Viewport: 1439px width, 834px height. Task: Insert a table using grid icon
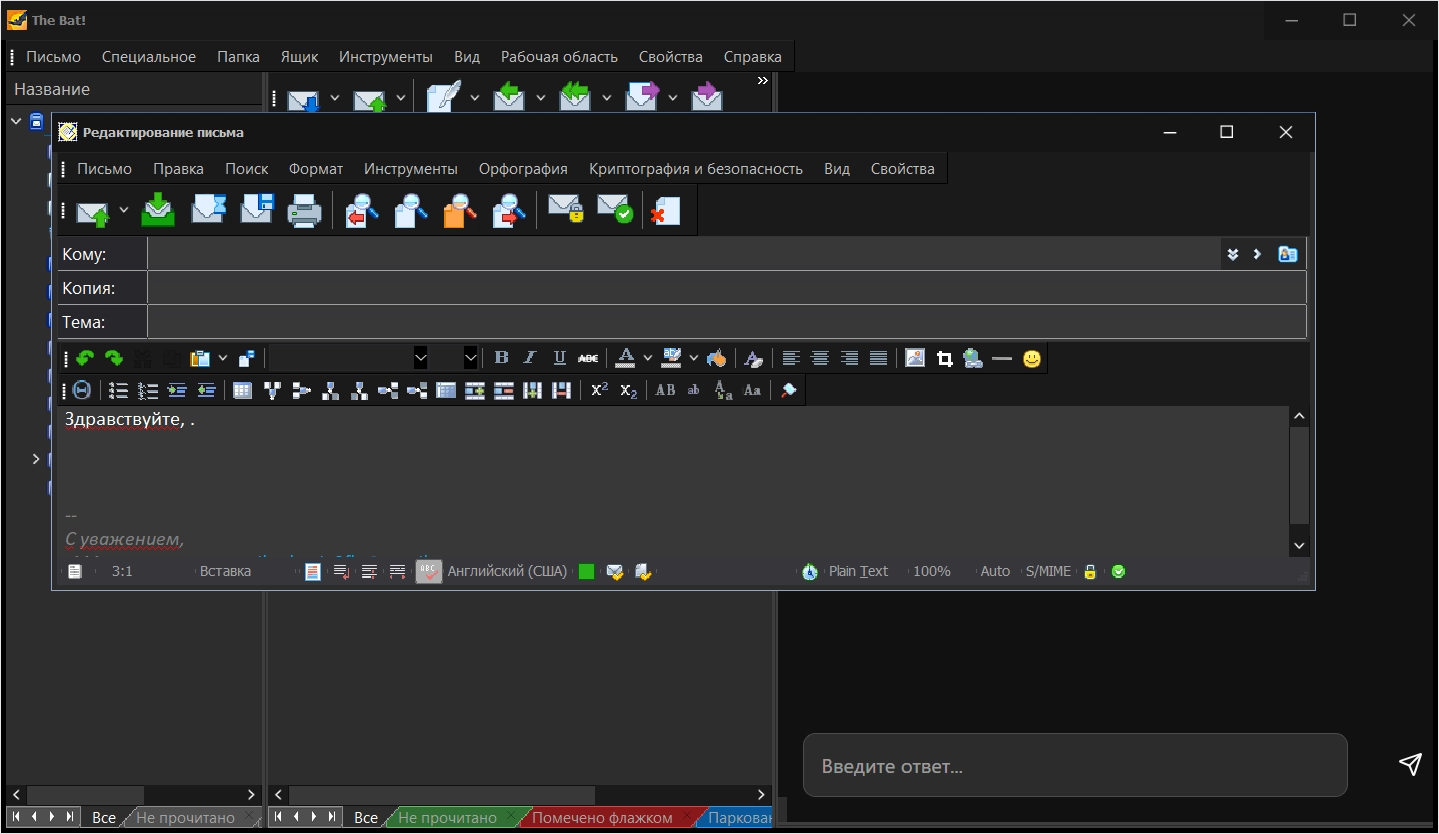242,390
